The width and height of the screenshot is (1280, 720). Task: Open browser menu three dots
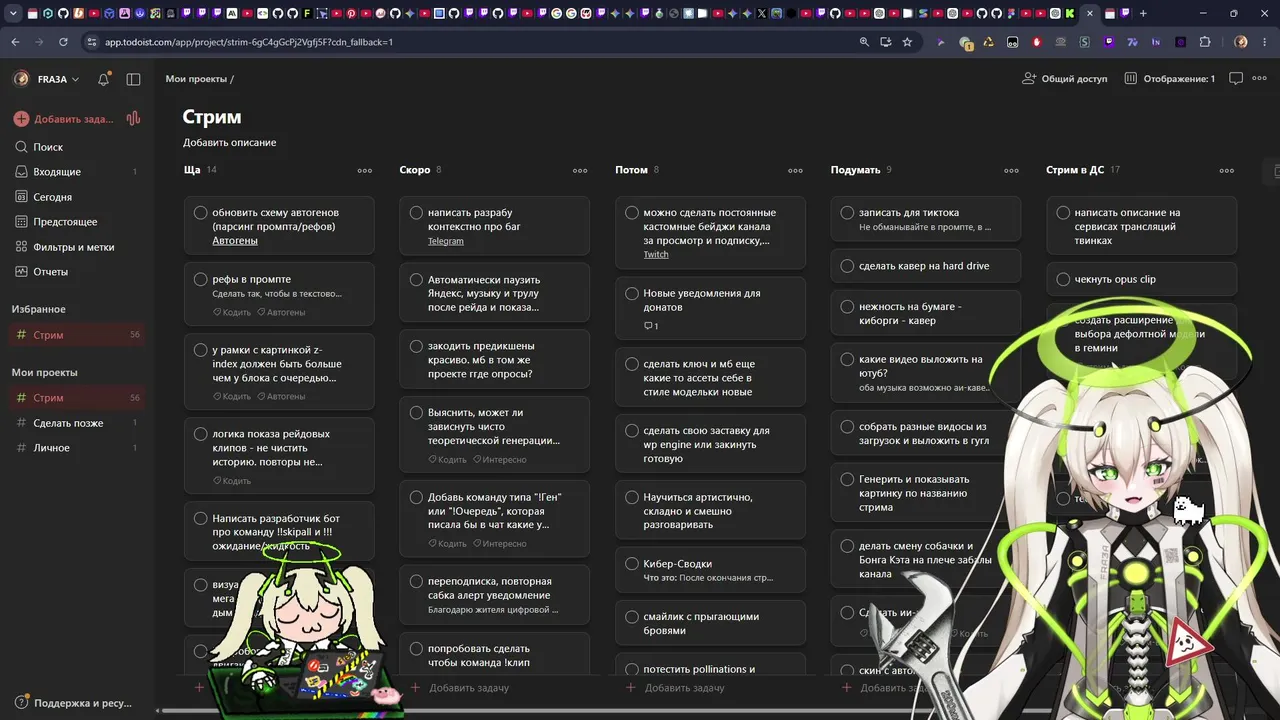click(x=1265, y=42)
